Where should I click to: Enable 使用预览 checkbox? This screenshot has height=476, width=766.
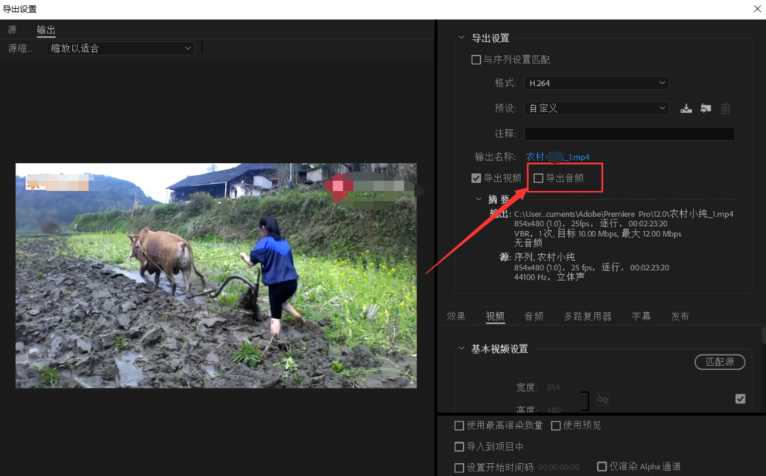555,426
